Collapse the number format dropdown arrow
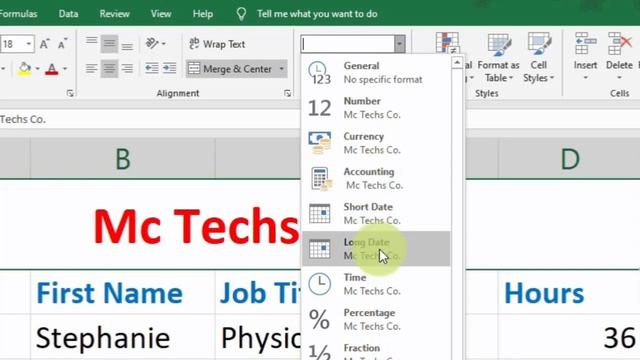The image size is (640, 360). 400,44
